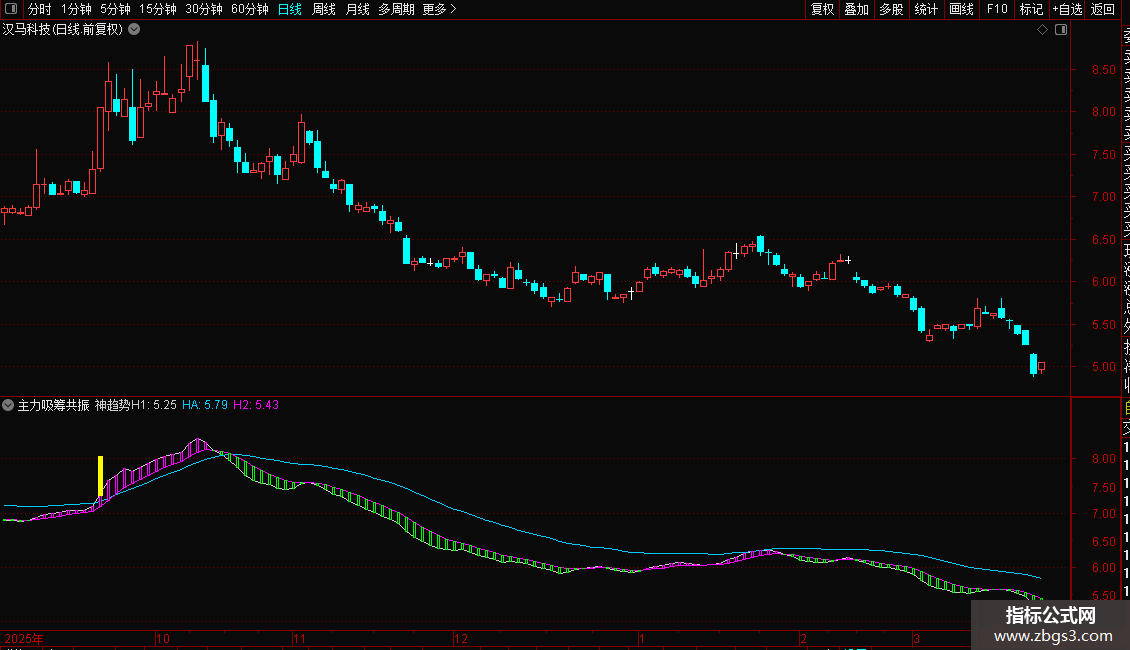Click the 5.00 price axis label in main chart
Viewport: 1130px width, 650px height.
[1103, 367]
